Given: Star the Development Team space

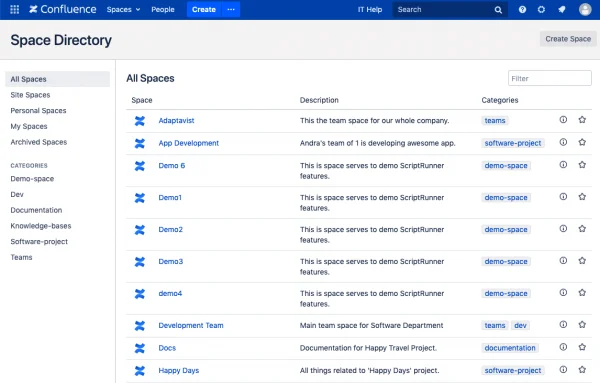Looking at the screenshot, I should (582, 324).
